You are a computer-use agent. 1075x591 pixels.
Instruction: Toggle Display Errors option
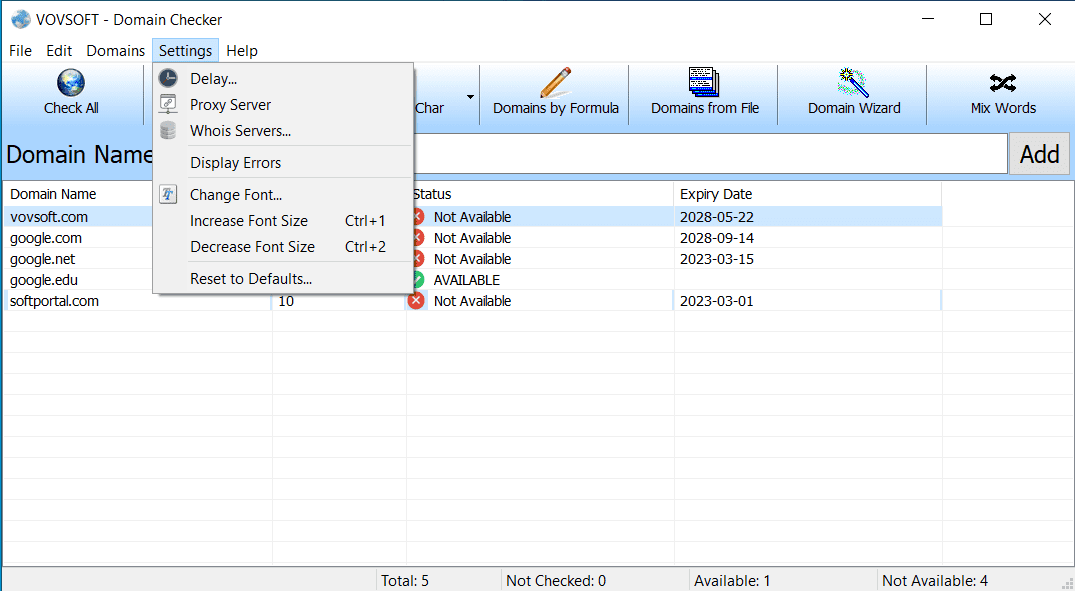(x=283, y=163)
